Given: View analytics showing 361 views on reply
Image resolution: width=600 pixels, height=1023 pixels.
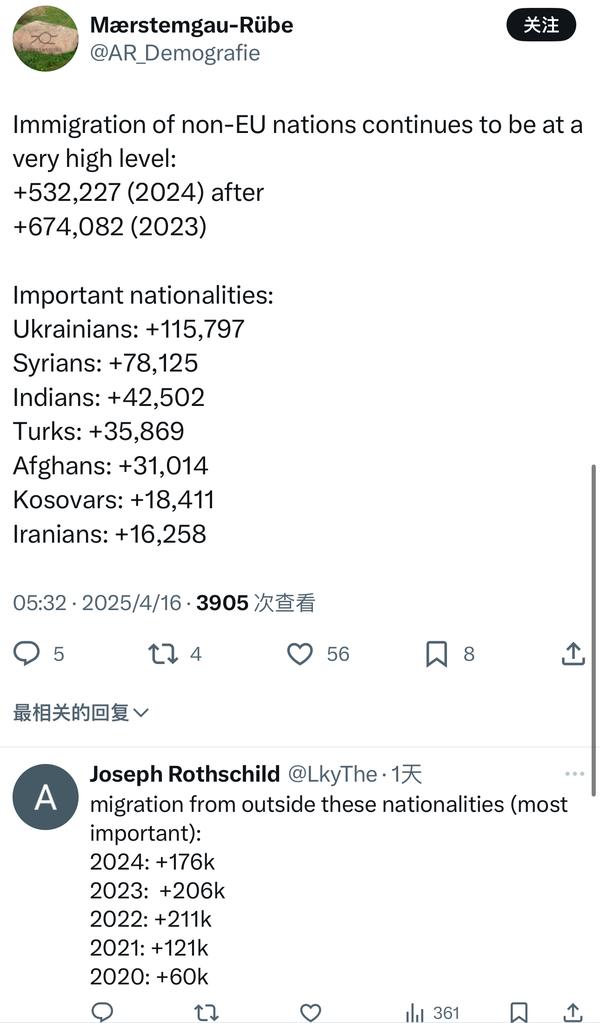Looking at the screenshot, I should click(432, 1012).
